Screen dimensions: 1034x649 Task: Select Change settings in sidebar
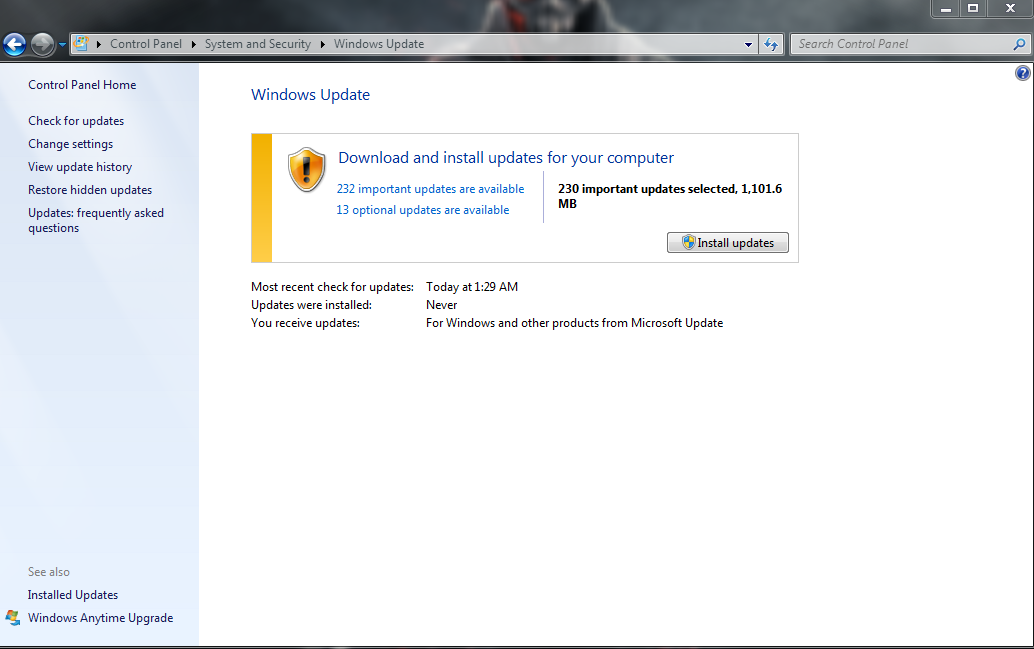coord(71,144)
